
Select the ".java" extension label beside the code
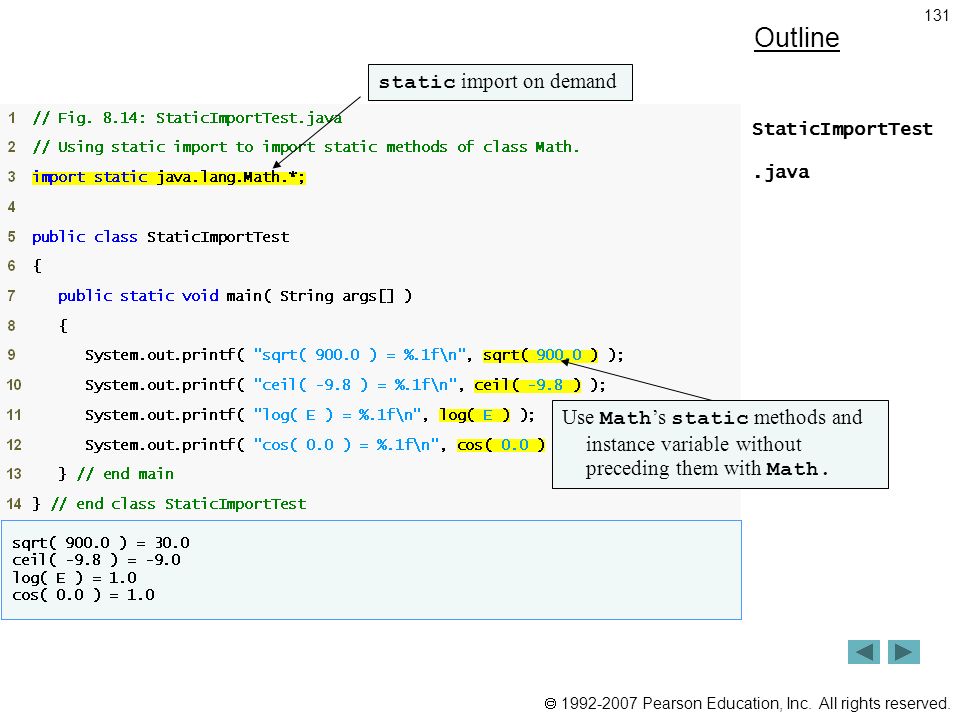[781, 172]
